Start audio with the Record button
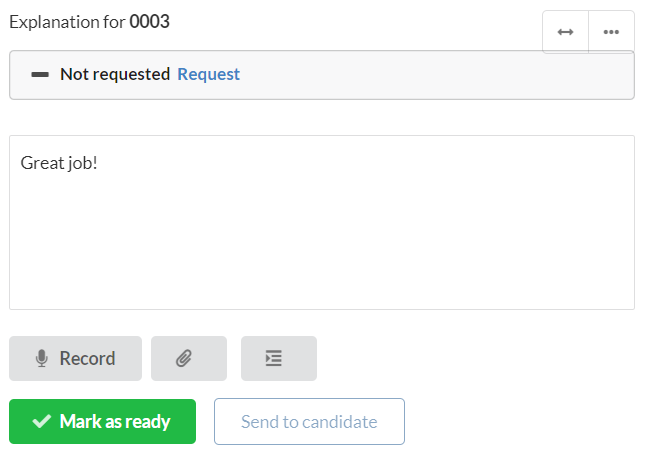648x460 pixels. click(x=76, y=358)
